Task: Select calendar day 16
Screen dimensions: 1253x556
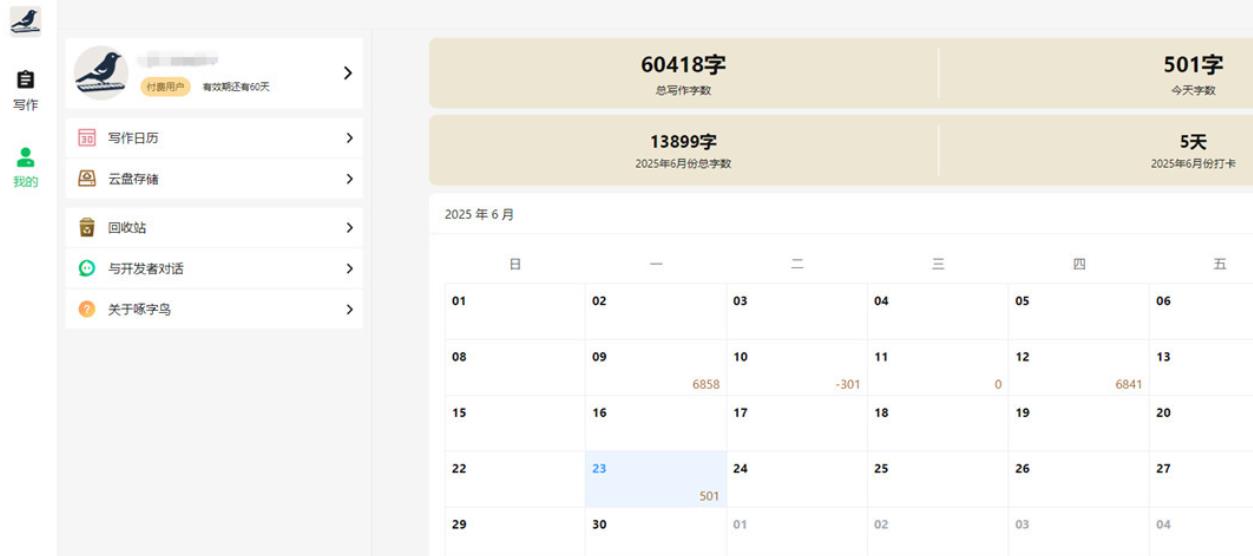Action: (656, 423)
